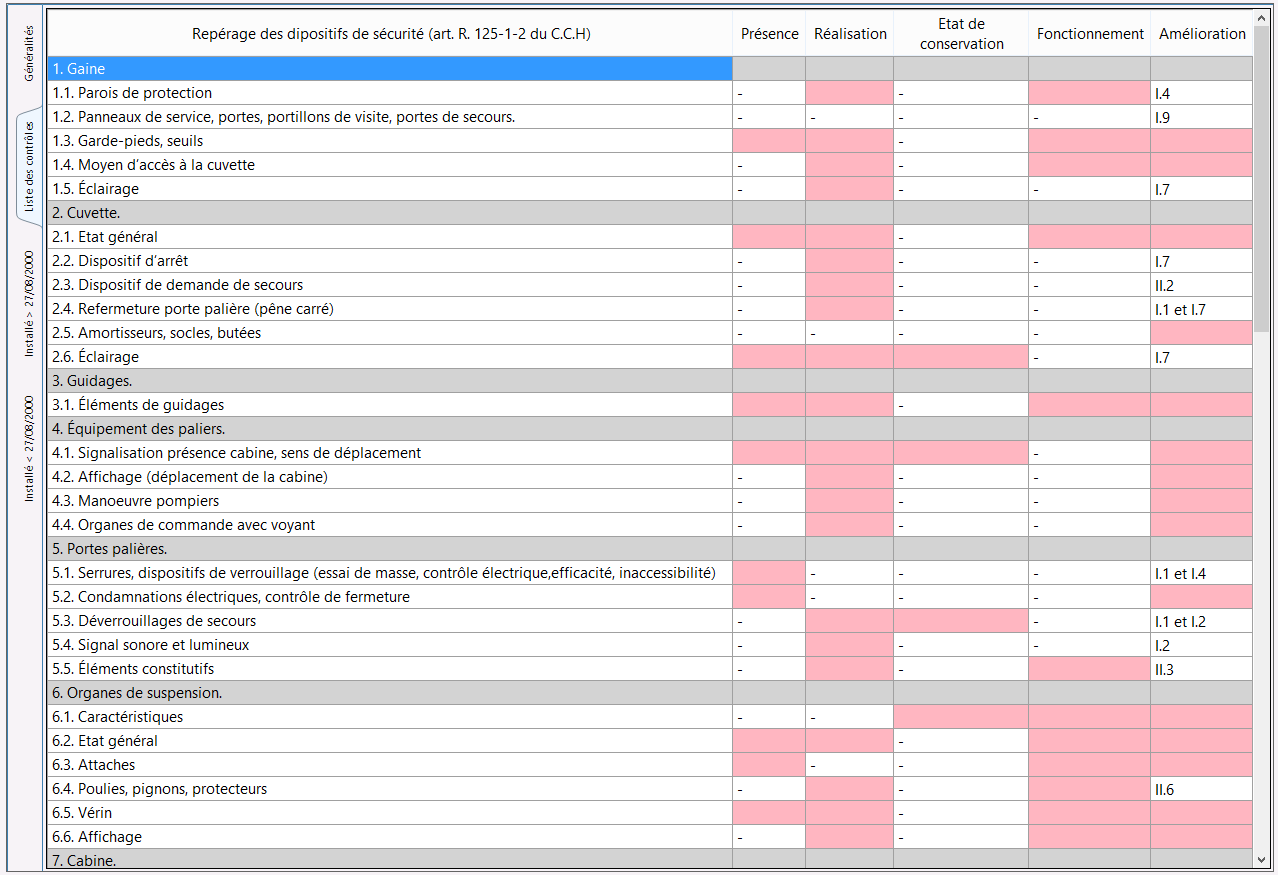Select Amélioration cell showing II.2
This screenshot has height=875, width=1278.
pyautogui.click(x=1201, y=285)
